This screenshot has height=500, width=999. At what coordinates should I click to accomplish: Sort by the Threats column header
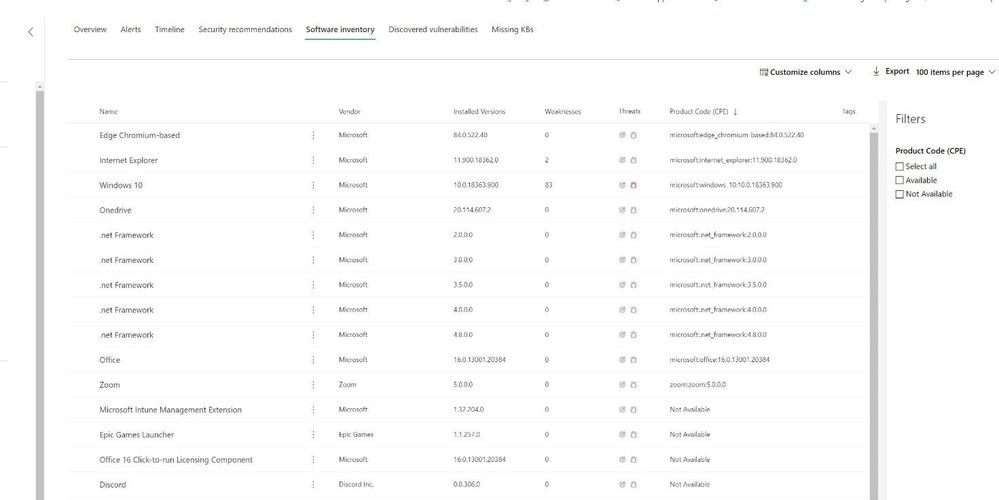(629, 111)
